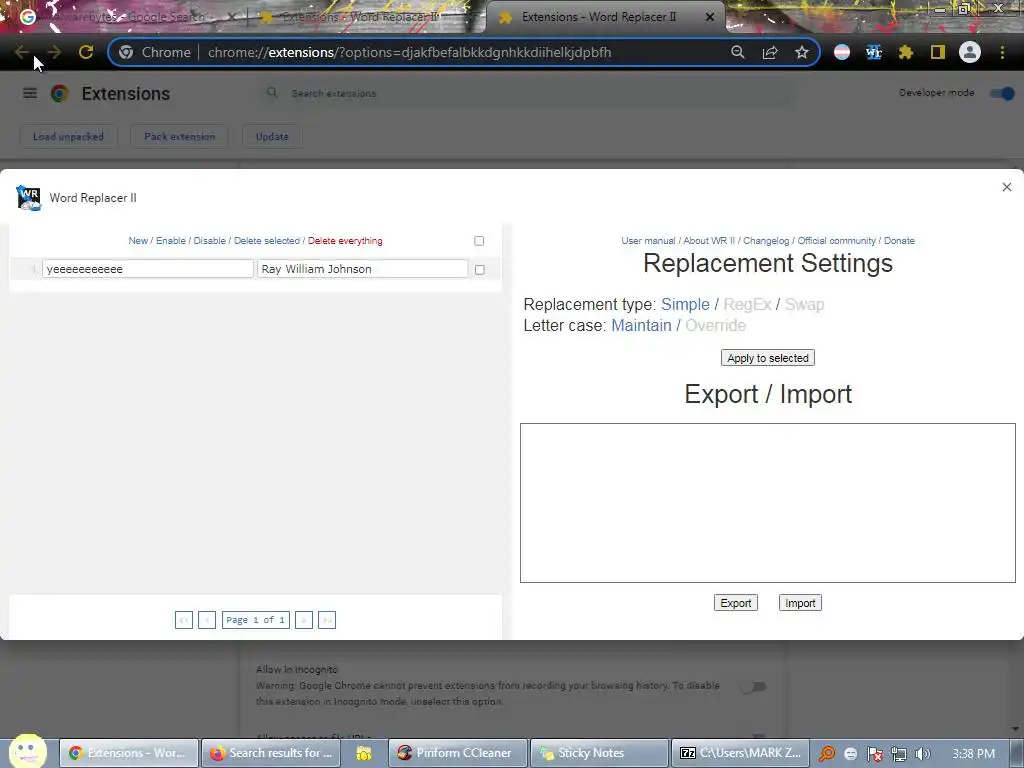
Task: Open the Chrome profile avatar
Action: point(970,52)
